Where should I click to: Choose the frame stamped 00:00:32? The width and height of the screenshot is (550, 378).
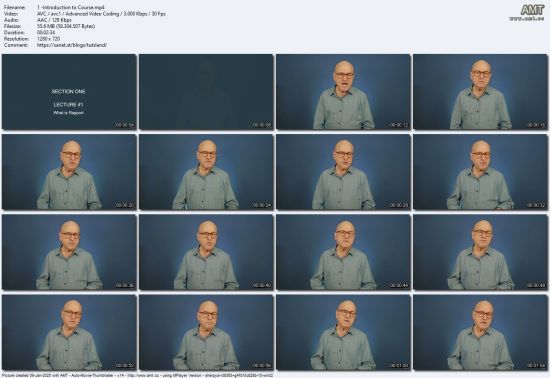(480, 172)
